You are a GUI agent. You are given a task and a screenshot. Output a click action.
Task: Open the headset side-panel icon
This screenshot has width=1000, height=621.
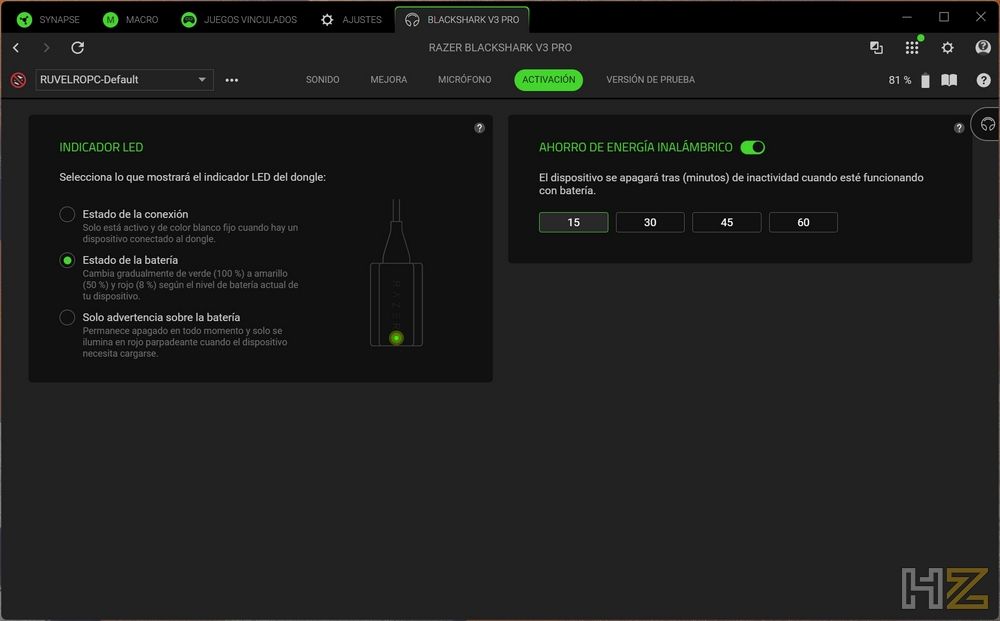(x=987, y=124)
